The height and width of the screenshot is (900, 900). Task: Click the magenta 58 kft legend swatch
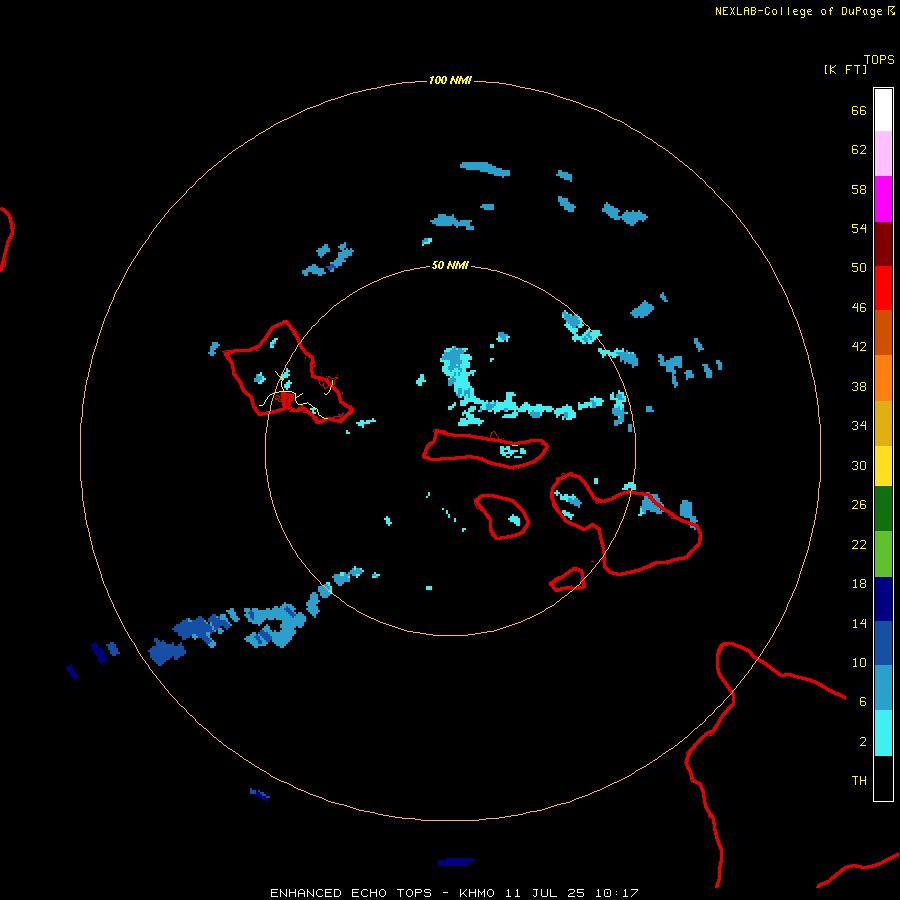[x=883, y=199]
